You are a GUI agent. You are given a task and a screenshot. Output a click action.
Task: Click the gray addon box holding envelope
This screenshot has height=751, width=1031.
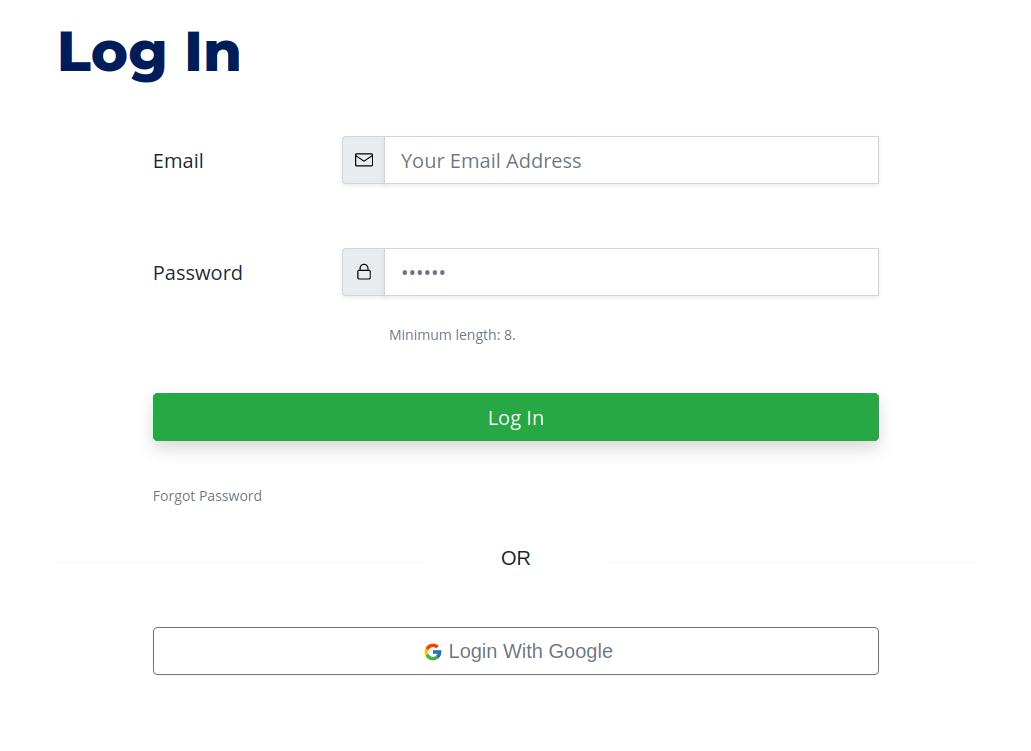point(364,160)
